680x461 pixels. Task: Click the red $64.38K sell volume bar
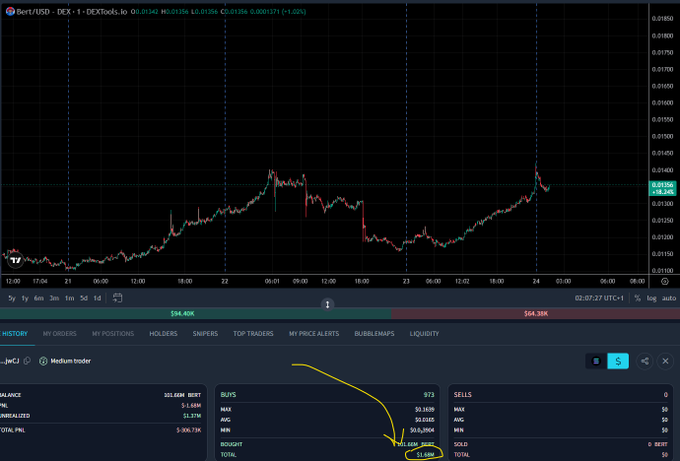tap(536, 313)
